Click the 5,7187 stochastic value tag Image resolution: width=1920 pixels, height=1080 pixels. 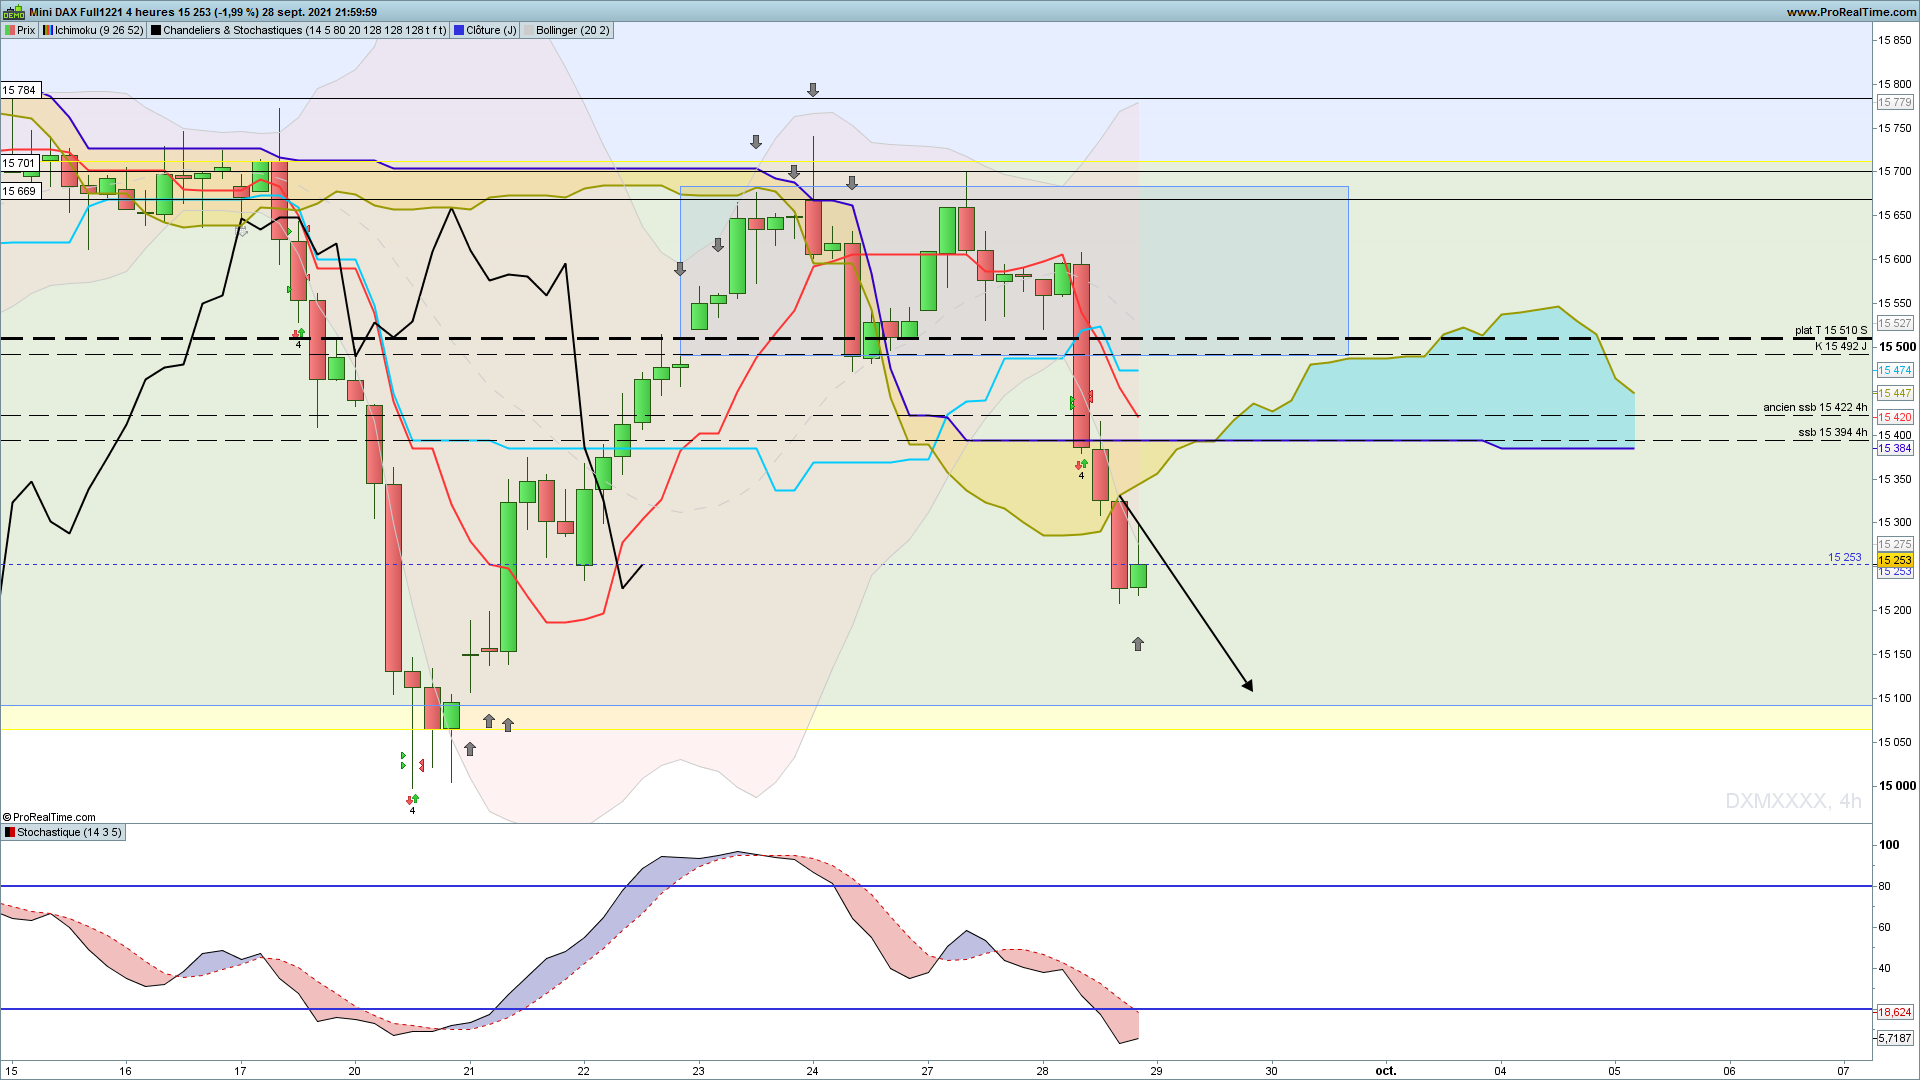pyautogui.click(x=1895, y=1039)
